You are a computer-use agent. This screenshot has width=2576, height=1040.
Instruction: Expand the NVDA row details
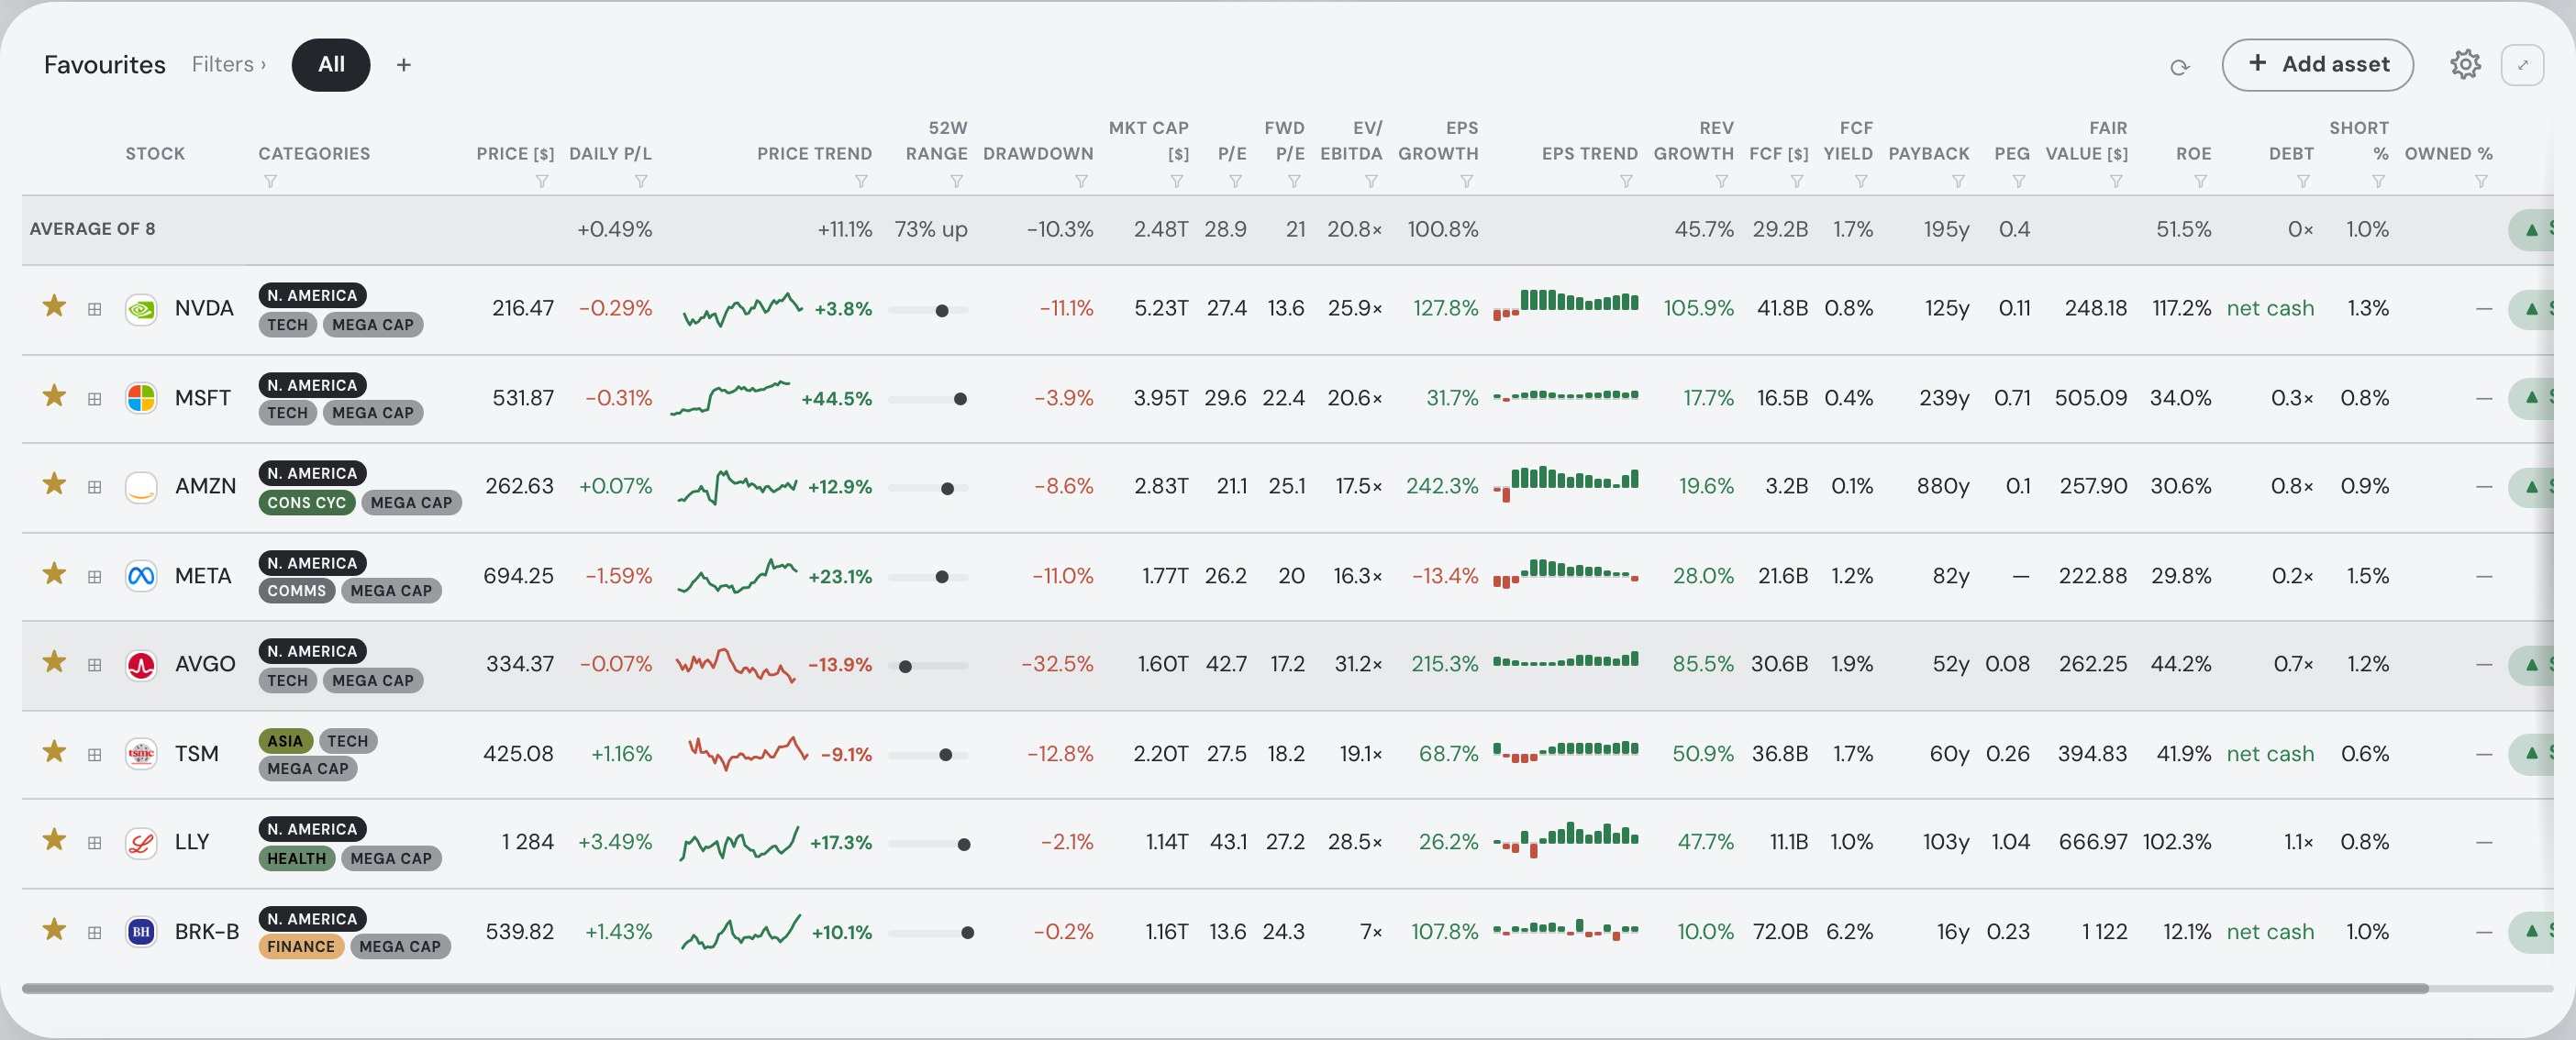point(94,309)
